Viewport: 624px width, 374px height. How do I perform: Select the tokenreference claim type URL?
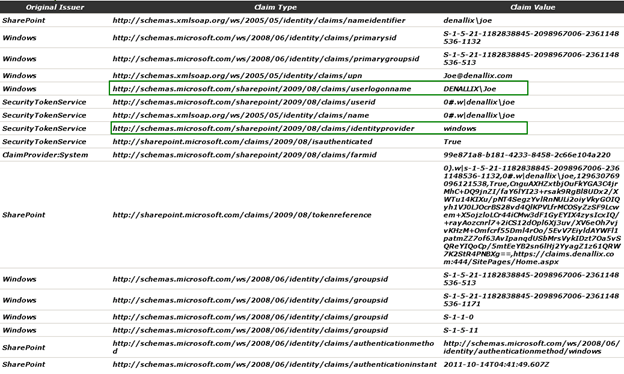(242, 215)
